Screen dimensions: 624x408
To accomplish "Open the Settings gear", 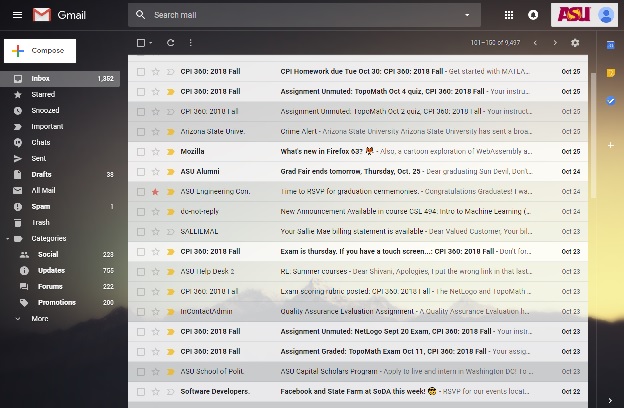I will tap(575, 43).
